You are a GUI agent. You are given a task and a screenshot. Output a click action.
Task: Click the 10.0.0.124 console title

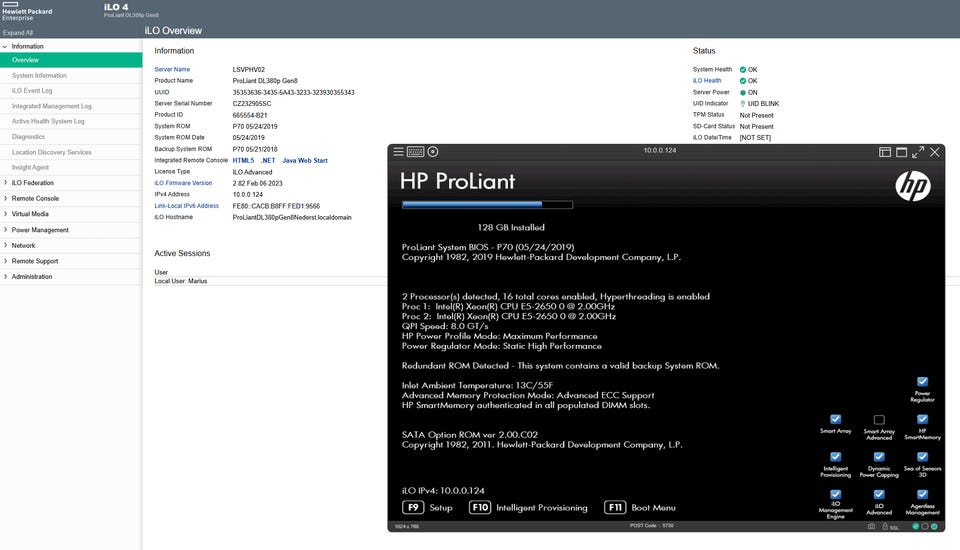pos(660,150)
